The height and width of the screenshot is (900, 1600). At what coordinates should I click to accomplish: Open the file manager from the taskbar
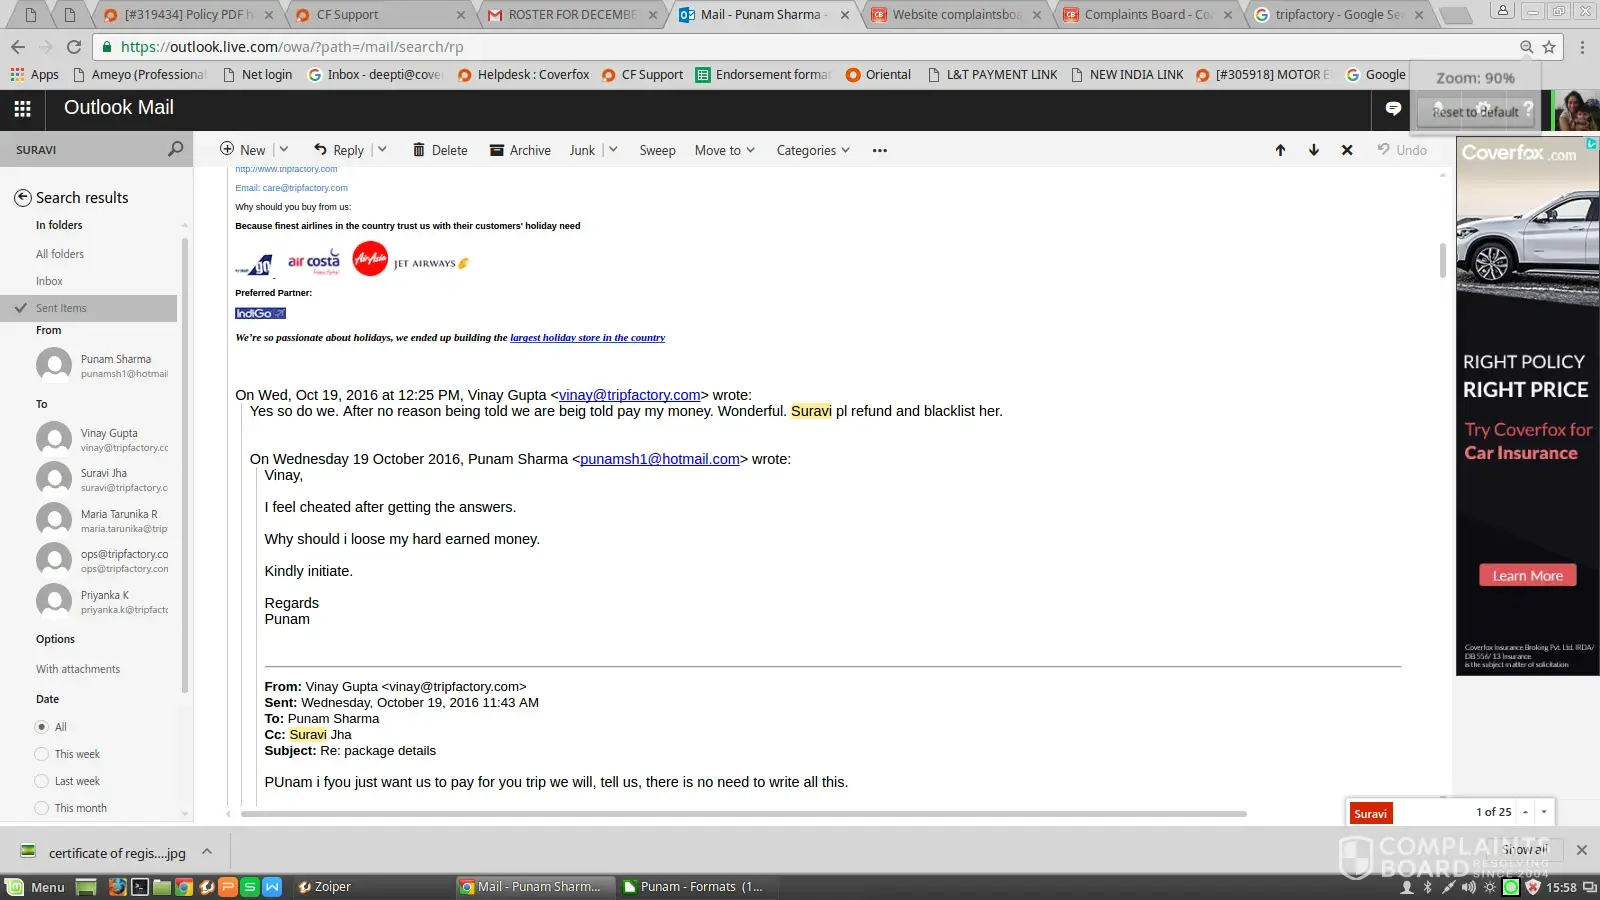(x=162, y=887)
